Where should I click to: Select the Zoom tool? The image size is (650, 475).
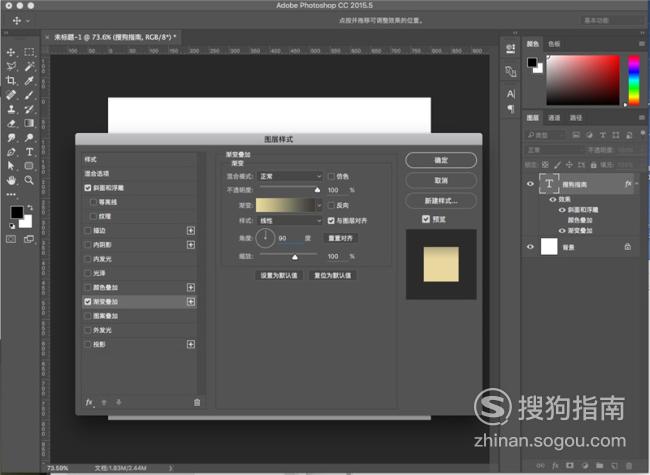coord(29,180)
